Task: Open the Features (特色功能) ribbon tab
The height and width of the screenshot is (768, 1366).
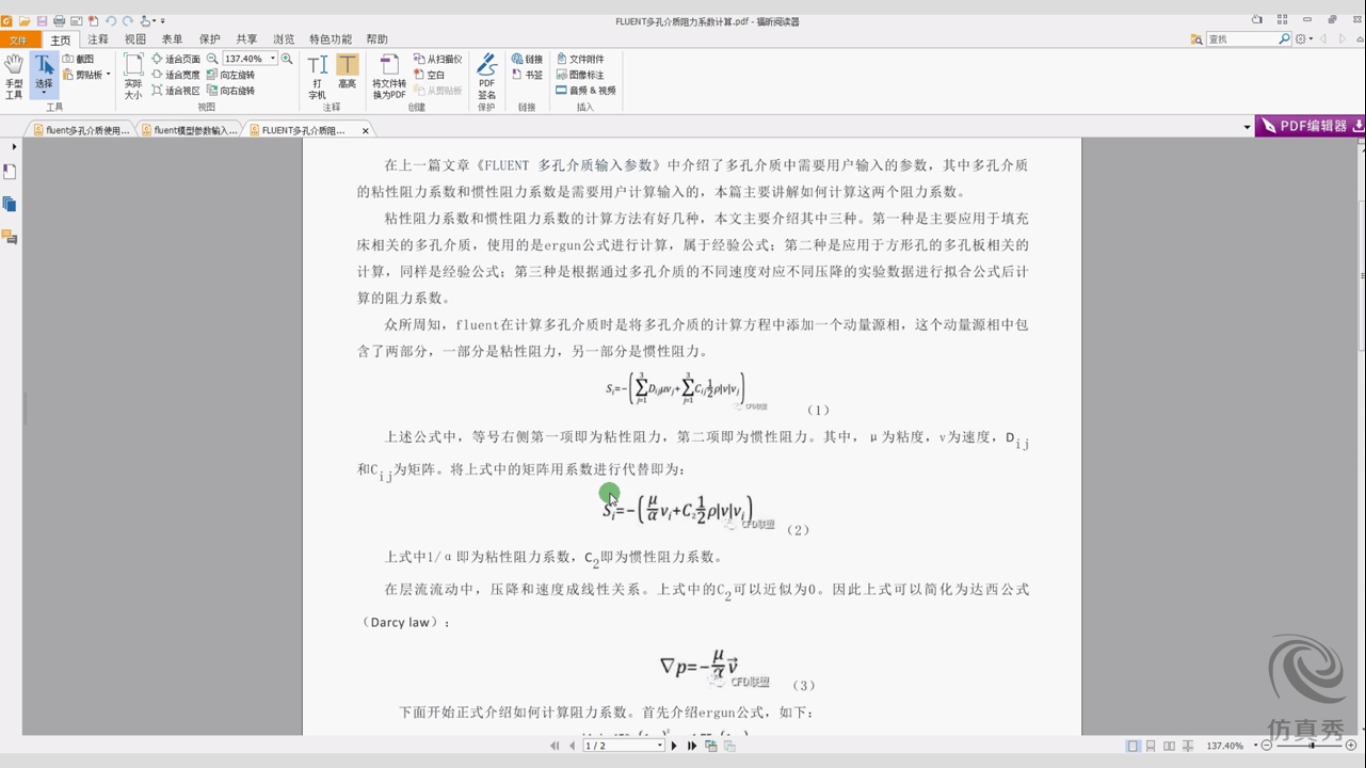Action: (330, 39)
